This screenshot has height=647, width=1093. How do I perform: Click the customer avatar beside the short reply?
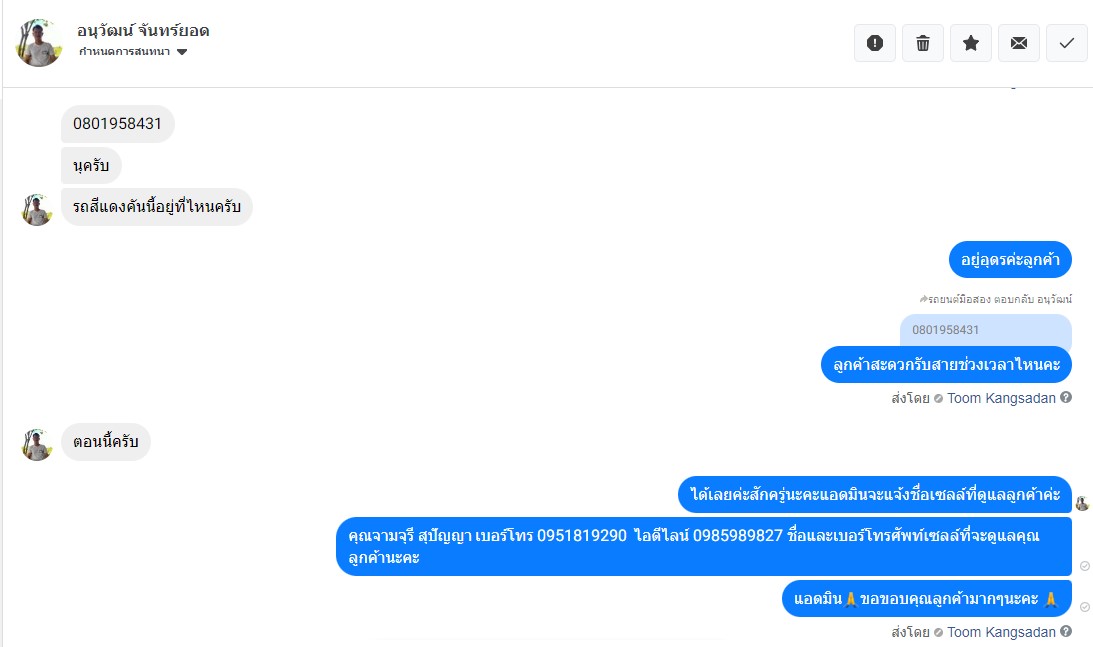[37, 444]
